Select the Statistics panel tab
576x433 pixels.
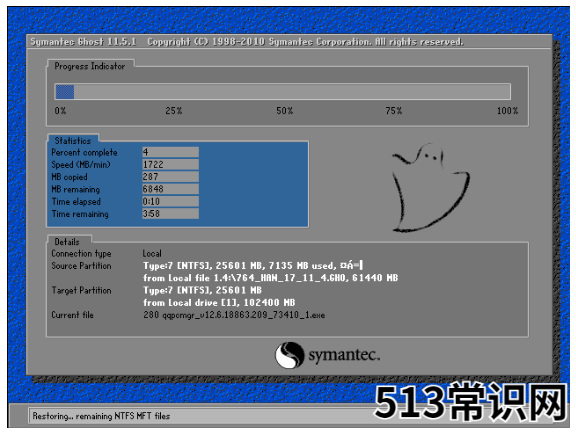coord(73,141)
